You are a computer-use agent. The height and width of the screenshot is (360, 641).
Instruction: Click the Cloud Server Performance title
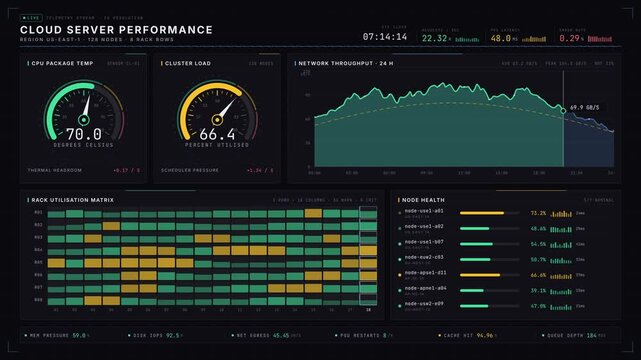[117, 30]
